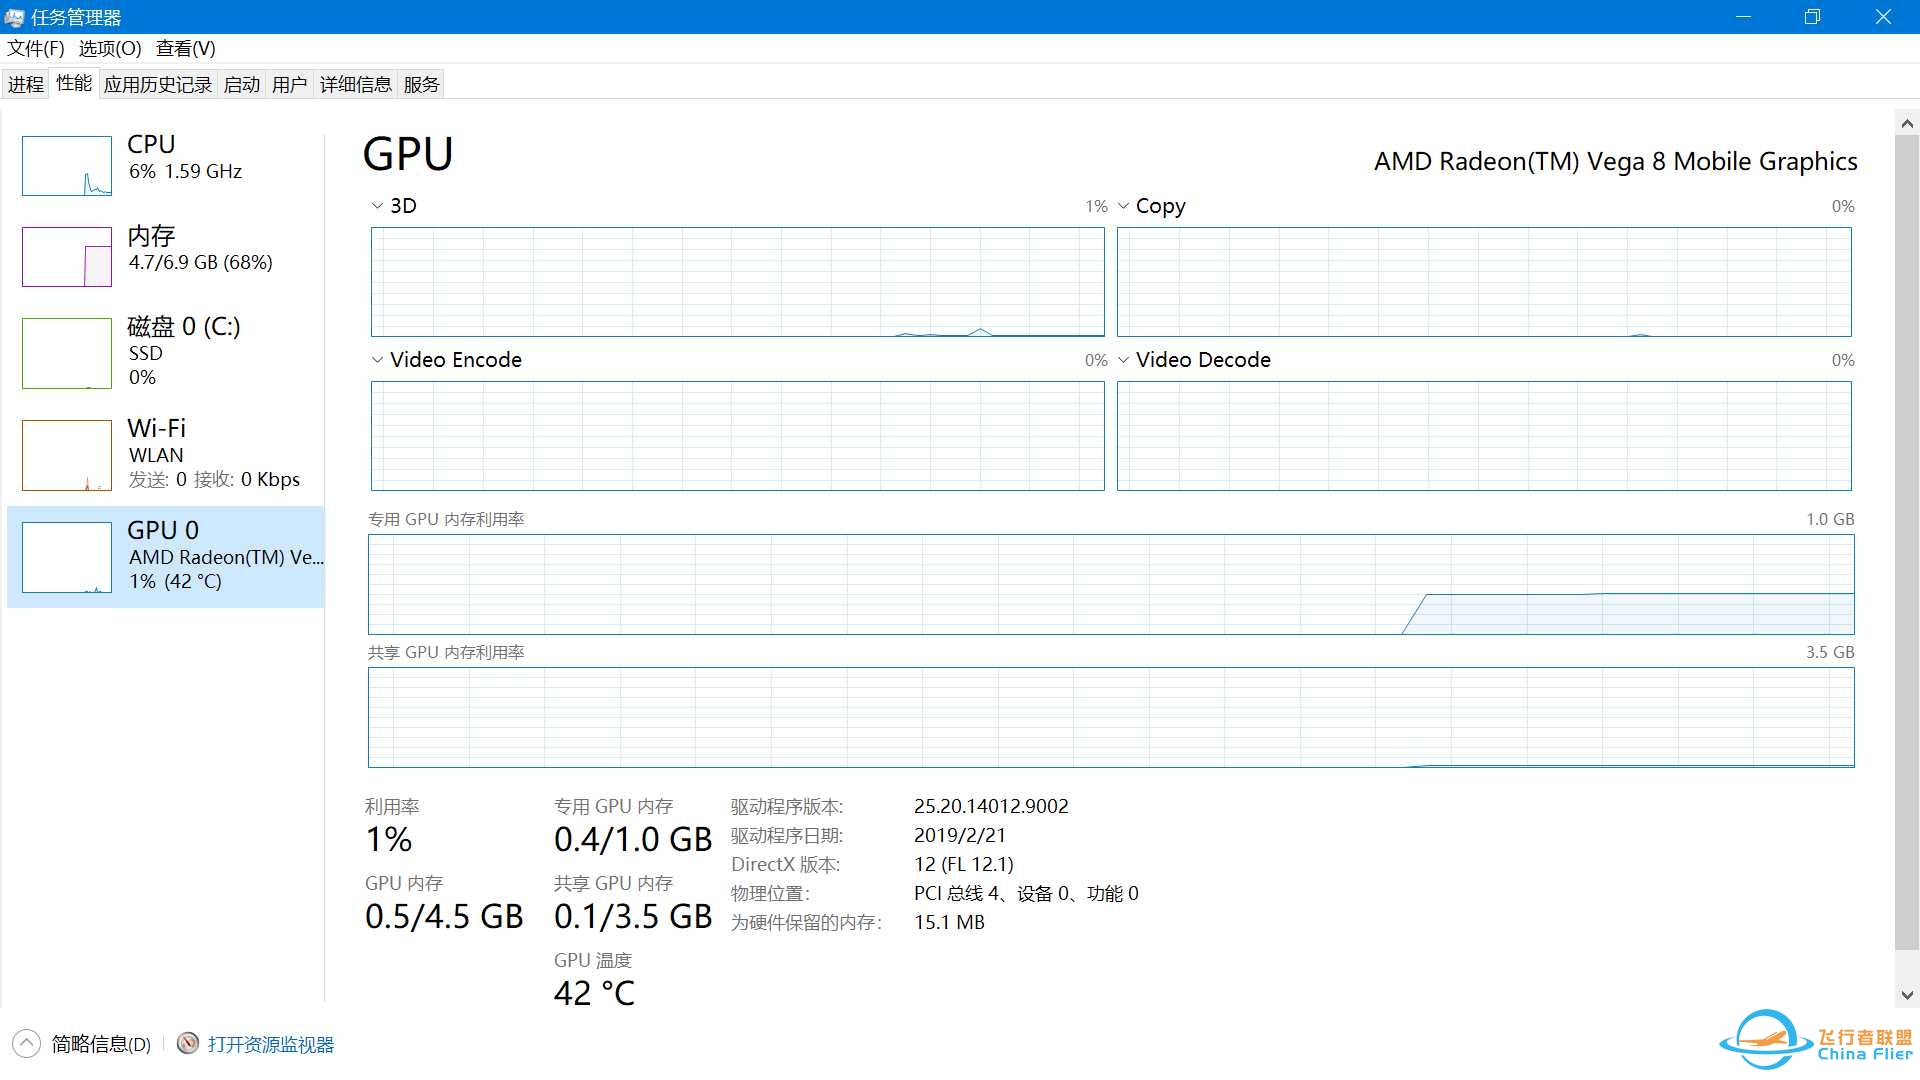The height and width of the screenshot is (1080, 1920).
Task: Click the DirectX value 12 (FL 12.1)
Action: point(964,864)
